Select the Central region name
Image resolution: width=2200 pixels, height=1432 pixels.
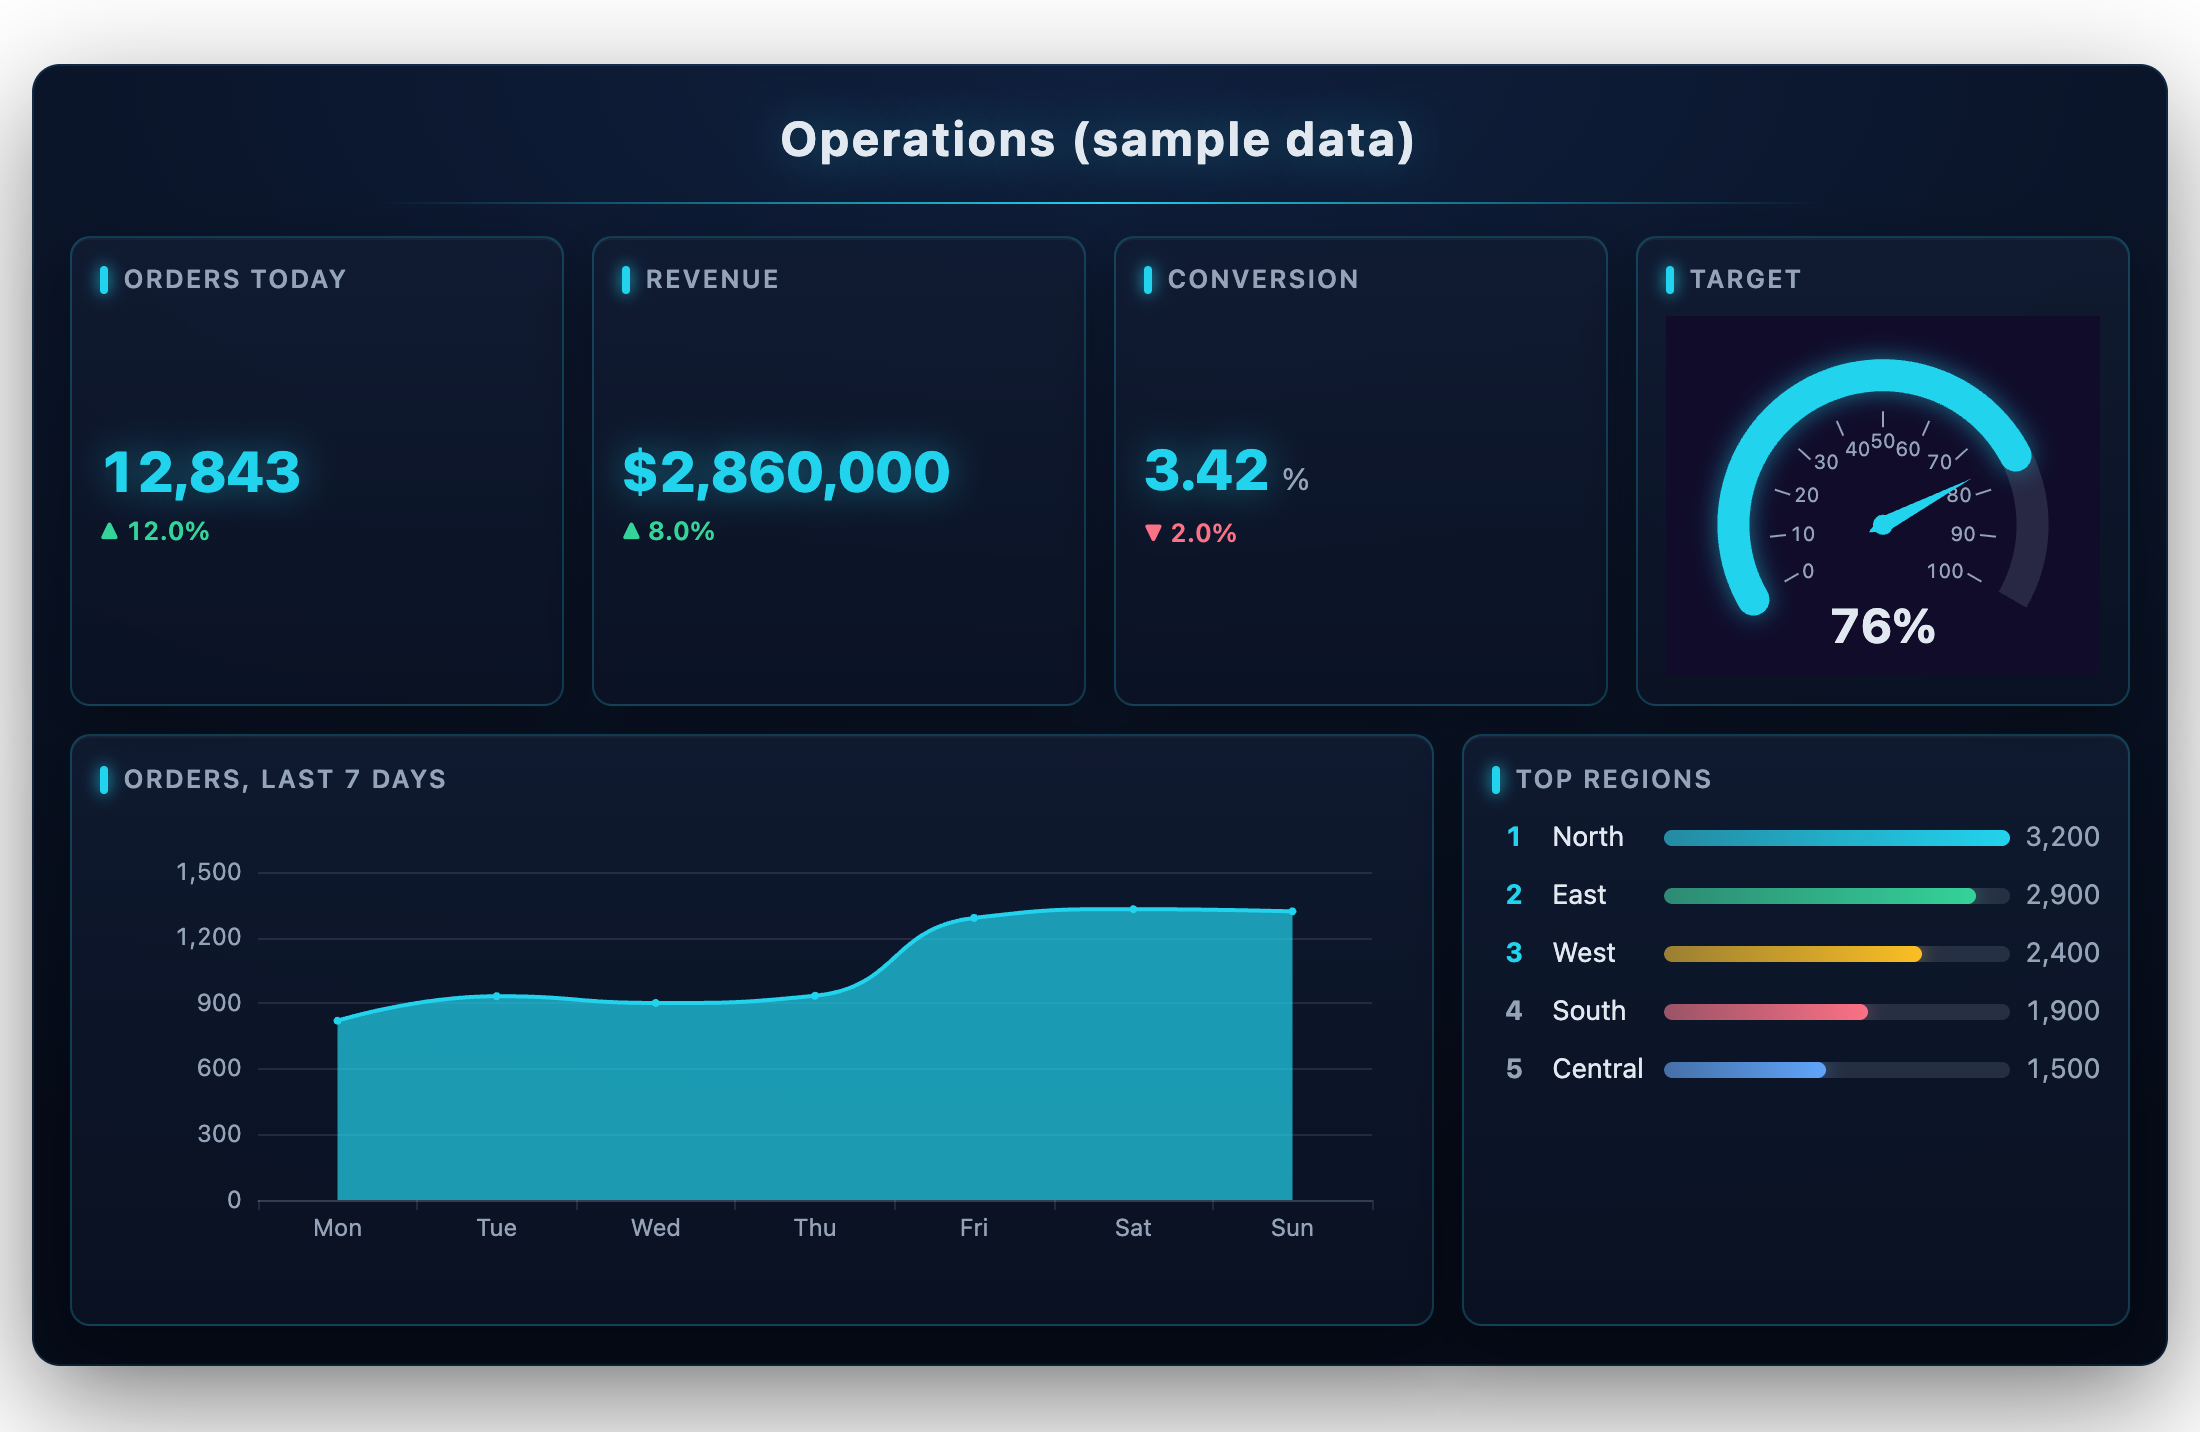(x=1597, y=1069)
